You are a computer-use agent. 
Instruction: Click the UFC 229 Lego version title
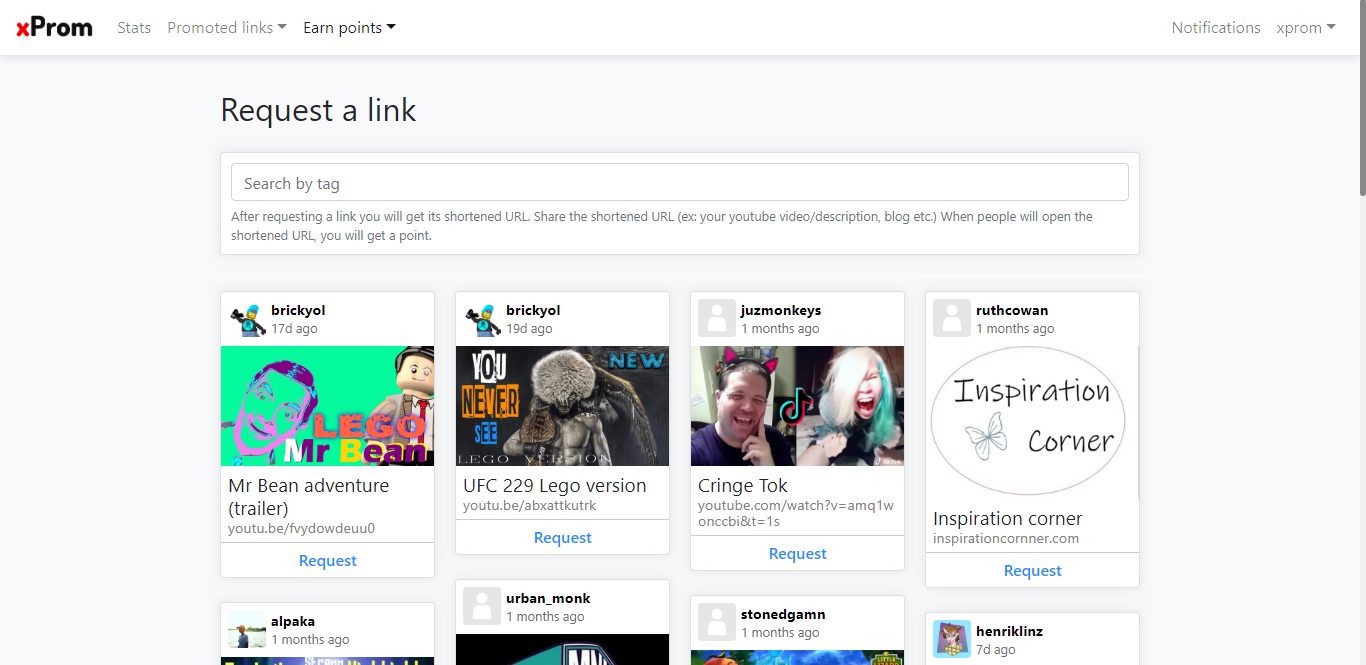(x=555, y=486)
